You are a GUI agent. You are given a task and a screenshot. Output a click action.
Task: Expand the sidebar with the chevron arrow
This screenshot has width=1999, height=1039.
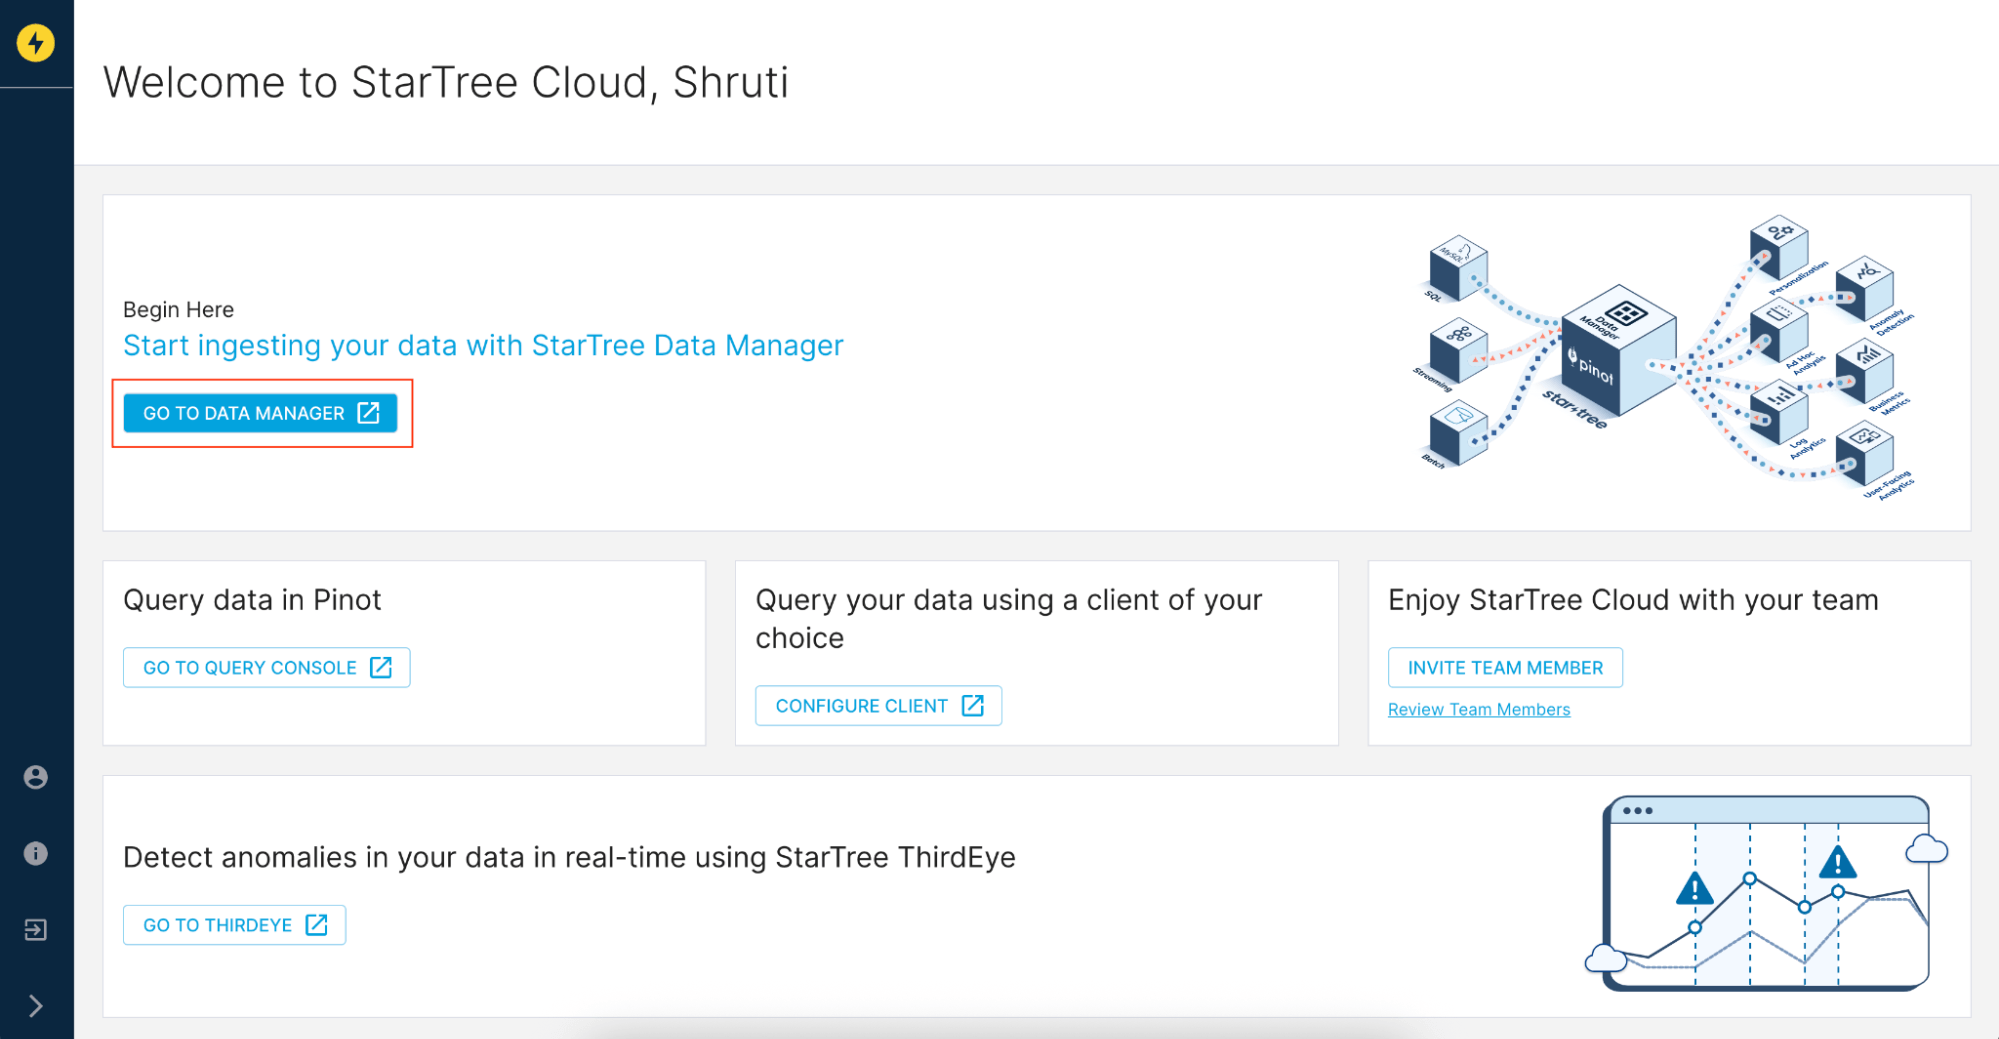(36, 1005)
